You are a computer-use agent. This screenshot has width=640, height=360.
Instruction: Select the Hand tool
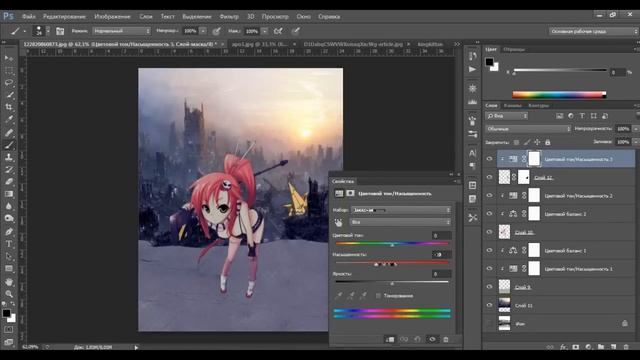click(x=9, y=282)
